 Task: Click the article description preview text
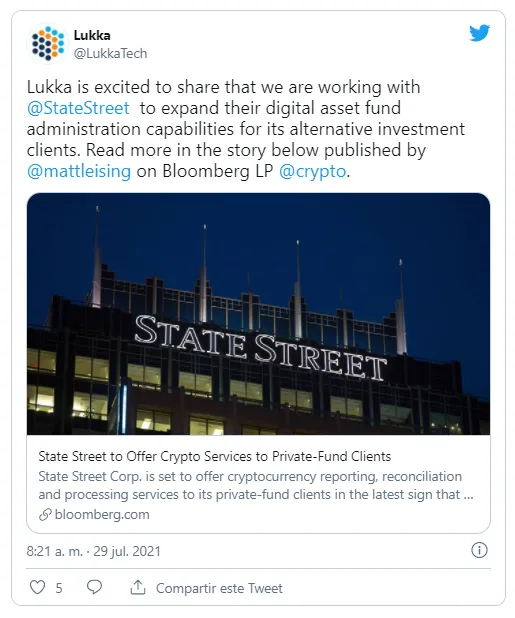tap(256, 485)
